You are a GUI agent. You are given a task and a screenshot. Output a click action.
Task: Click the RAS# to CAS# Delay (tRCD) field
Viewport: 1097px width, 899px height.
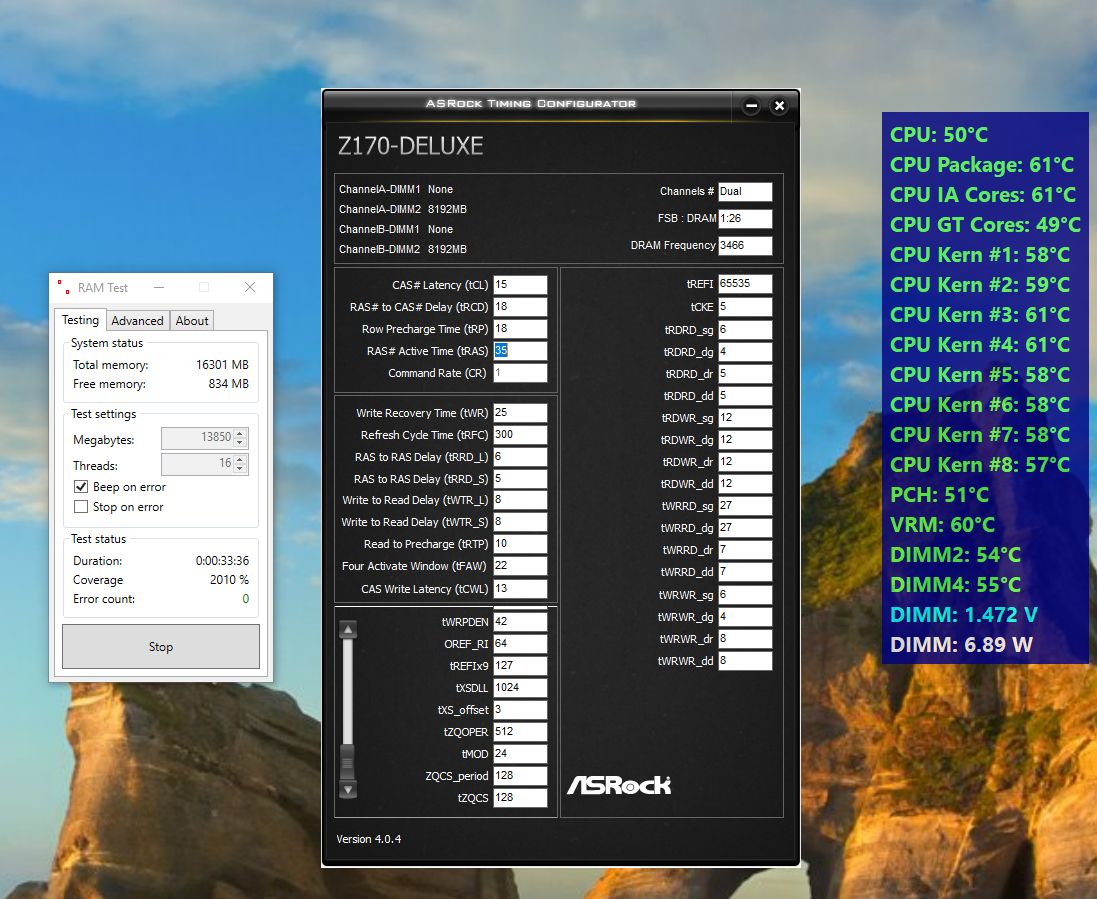pyautogui.click(x=520, y=307)
